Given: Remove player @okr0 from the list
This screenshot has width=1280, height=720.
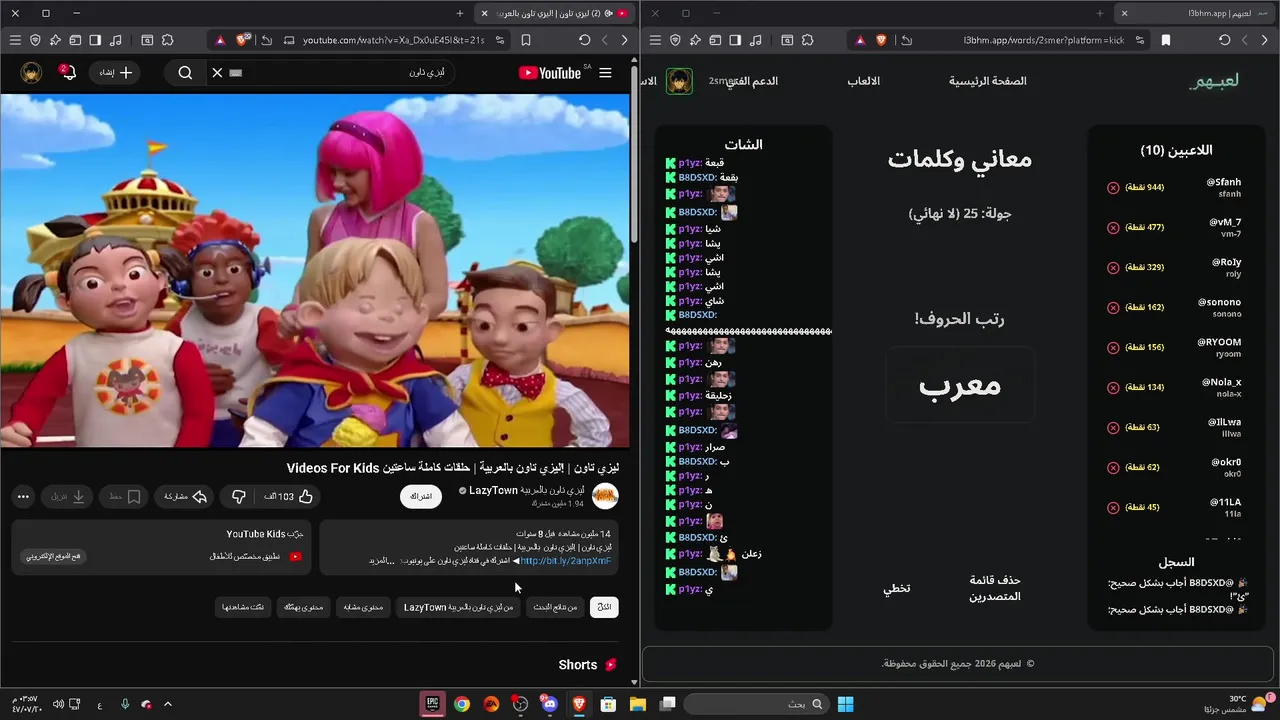Looking at the screenshot, I should pyautogui.click(x=1113, y=468).
